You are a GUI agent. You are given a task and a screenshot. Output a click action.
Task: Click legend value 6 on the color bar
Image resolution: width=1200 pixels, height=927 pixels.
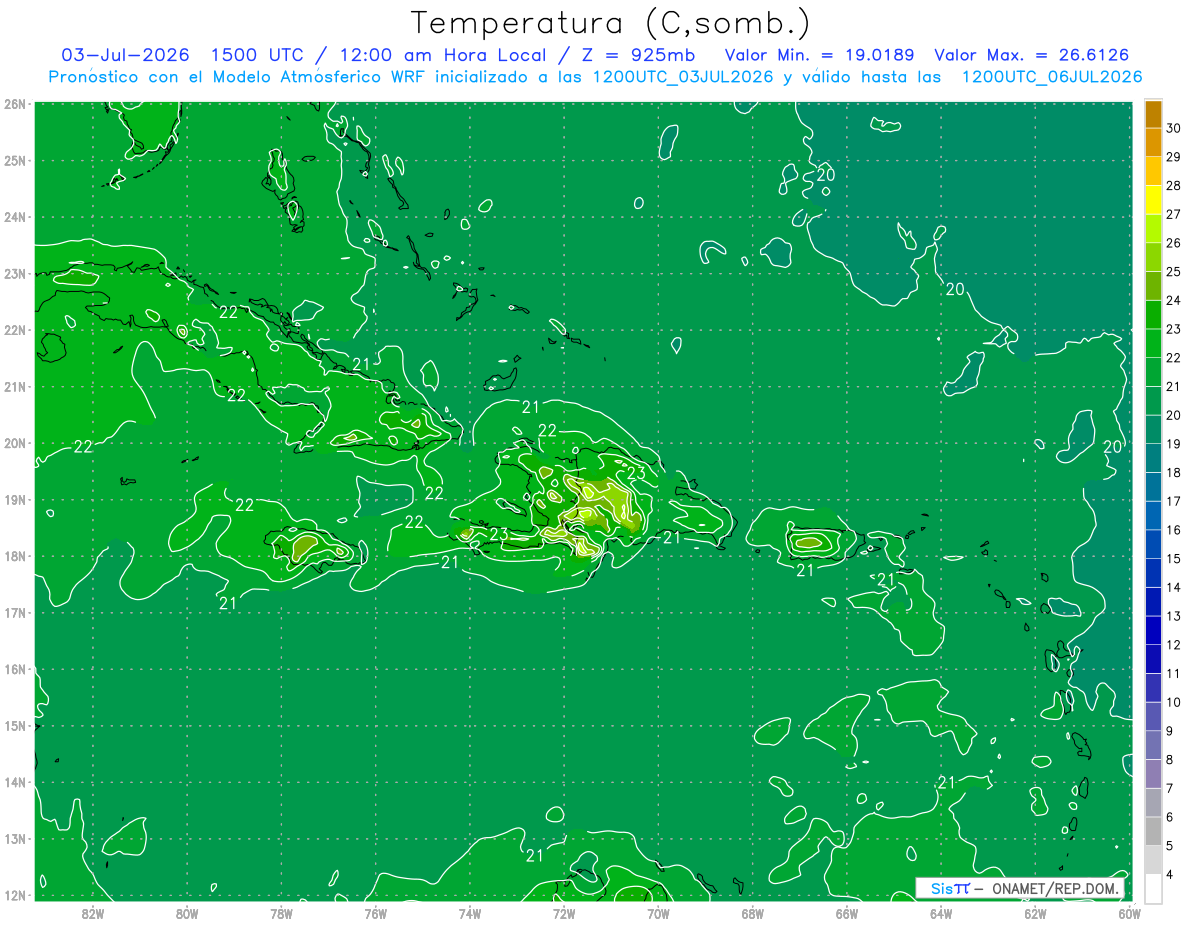click(1170, 818)
